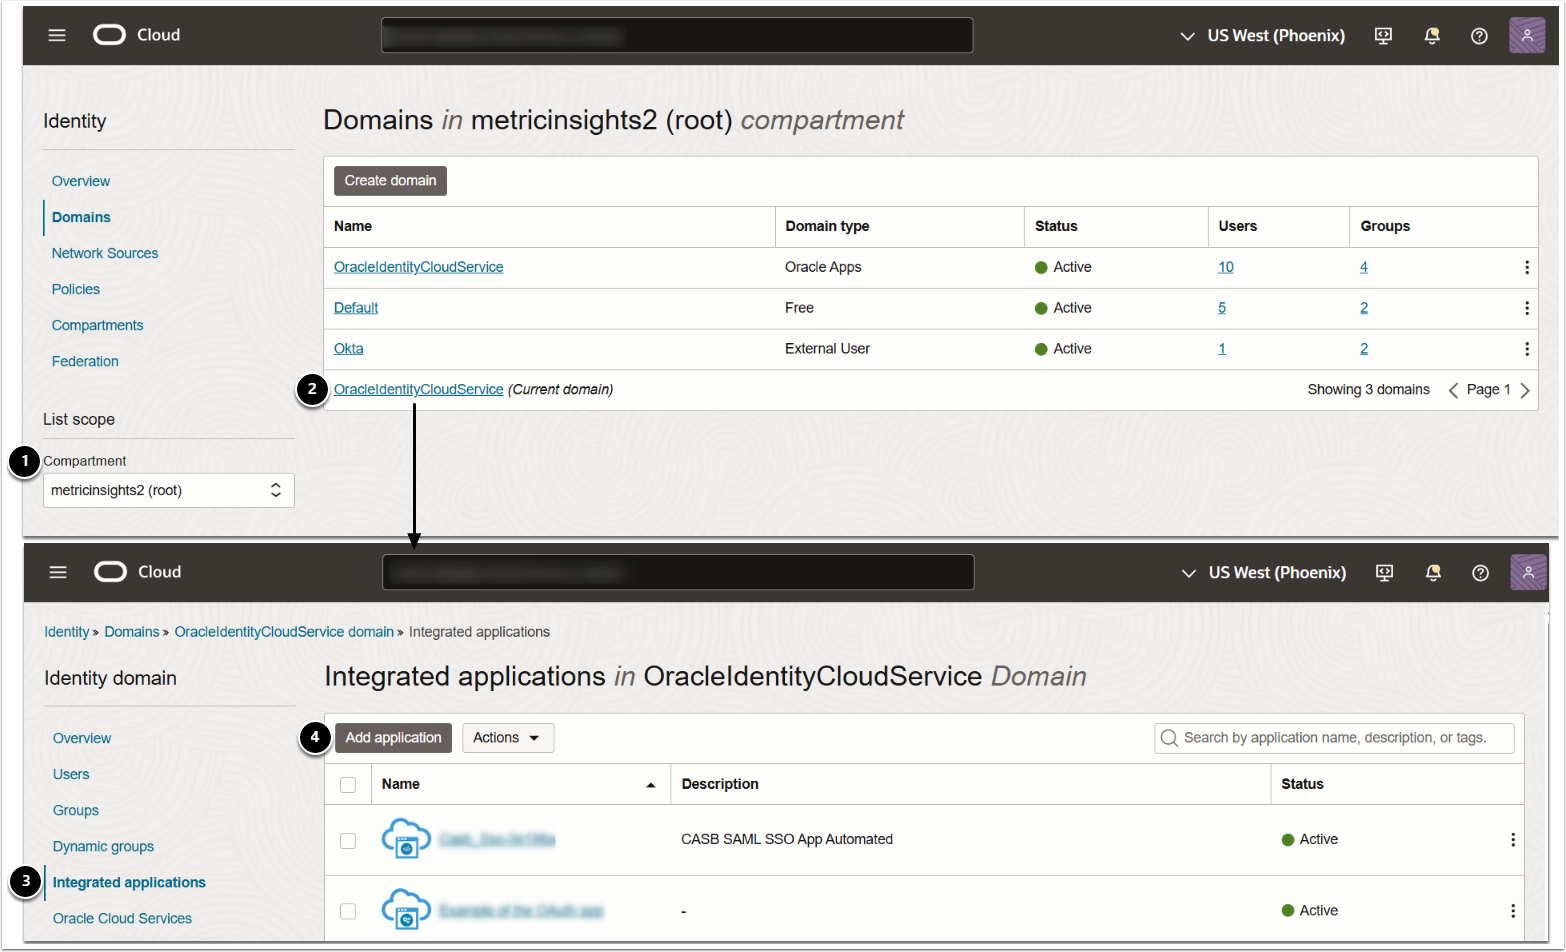Open actions menu for Default domain row
Screen dimensions: 1566x952
(x=1526, y=308)
